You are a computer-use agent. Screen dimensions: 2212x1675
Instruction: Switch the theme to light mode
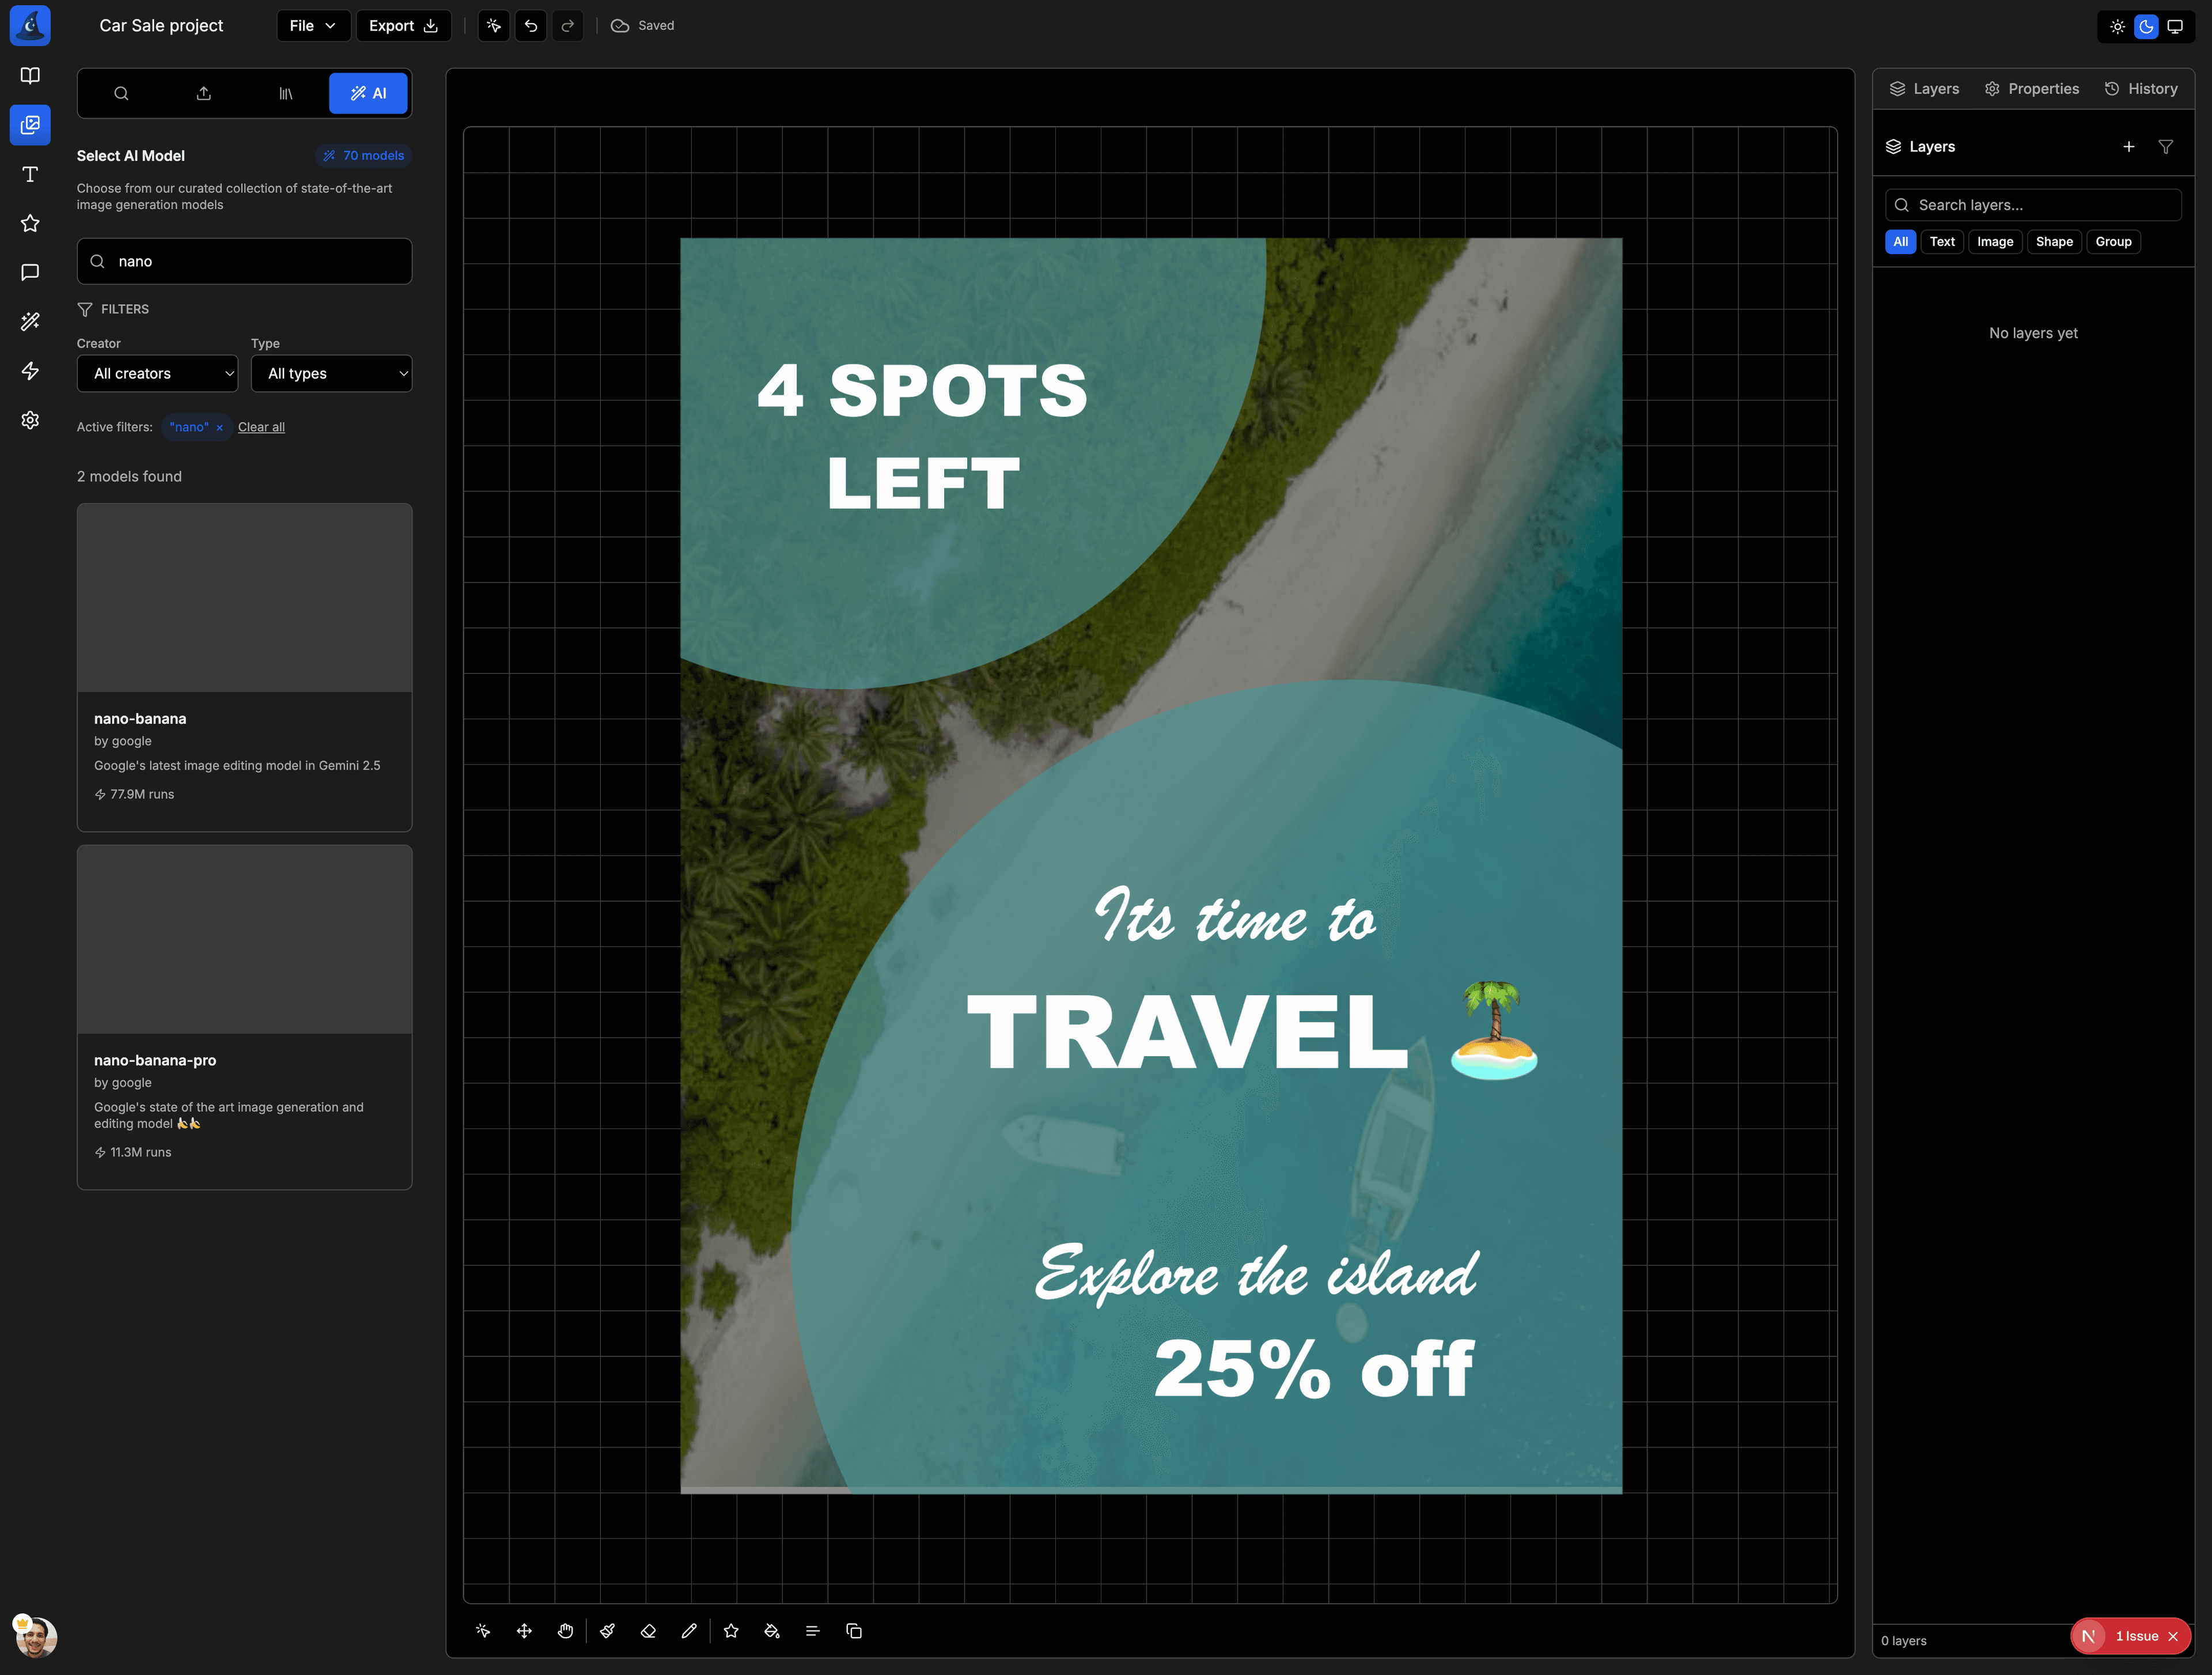tap(2117, 26)
